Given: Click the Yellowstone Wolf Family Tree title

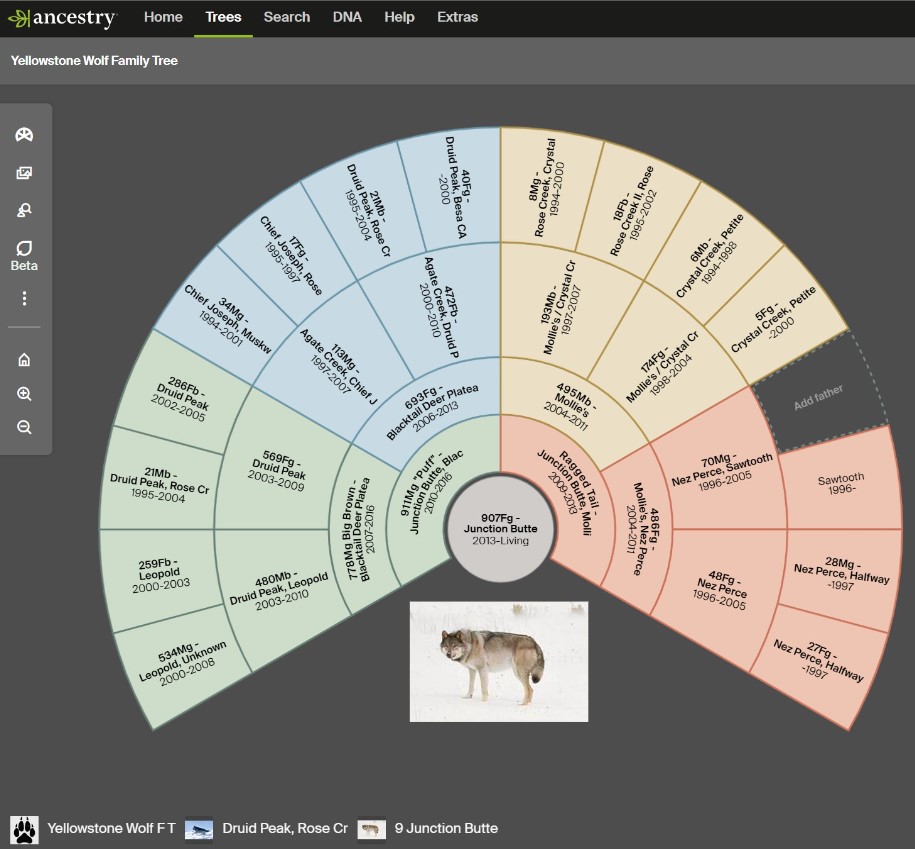Looking at the screenshot, I should (x=94, y=61).
